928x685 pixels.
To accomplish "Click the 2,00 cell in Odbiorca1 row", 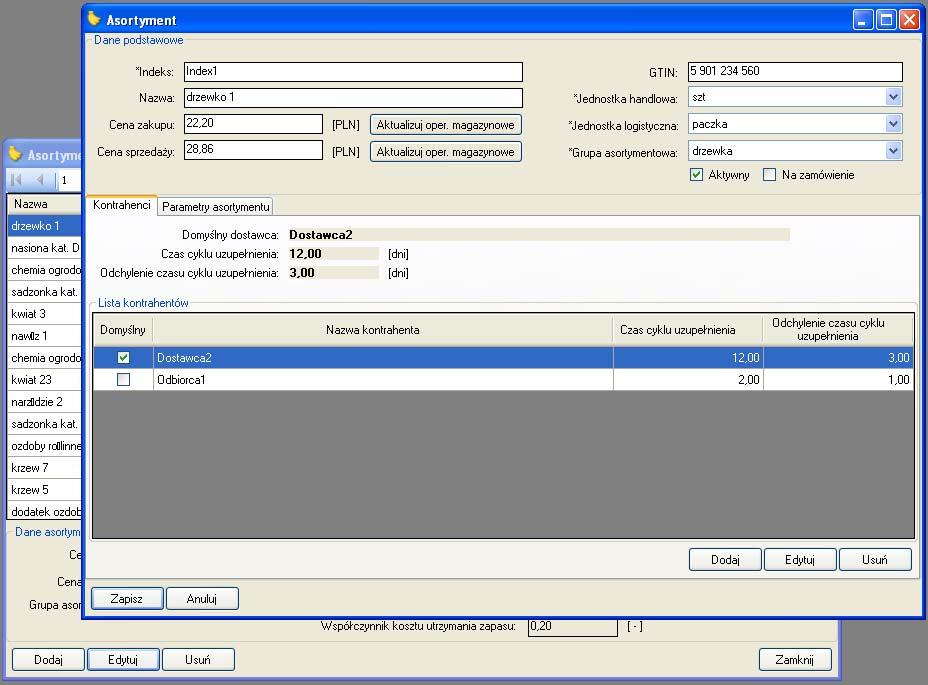I will coord(688,380).
